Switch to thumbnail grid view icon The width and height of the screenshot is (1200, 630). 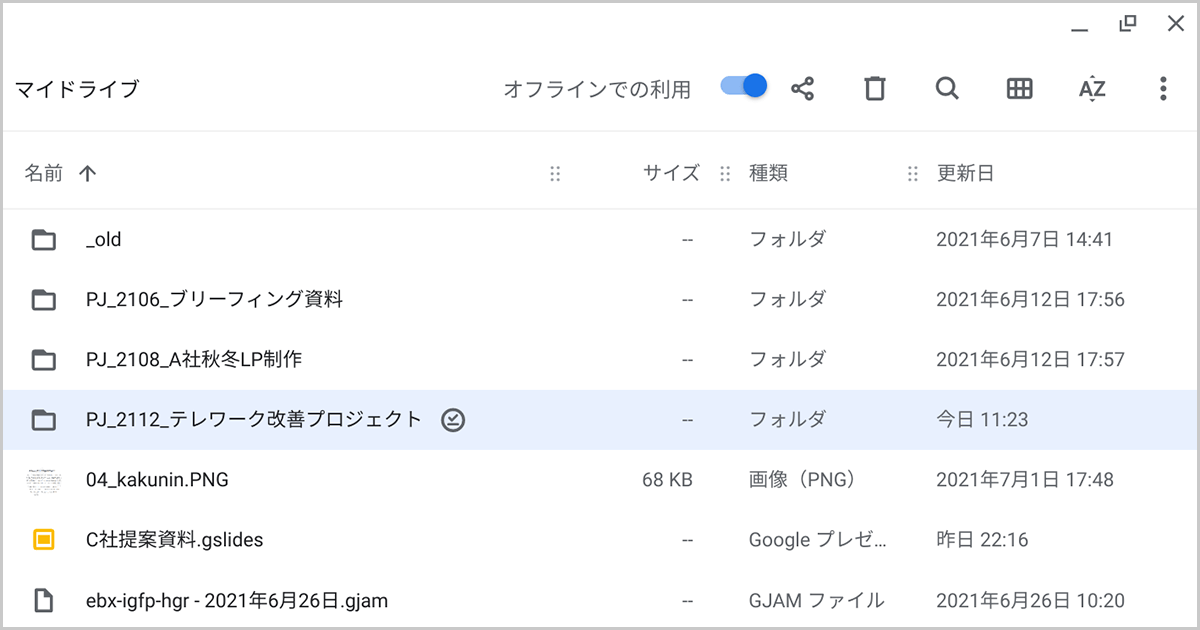[x=1019, y=89]
